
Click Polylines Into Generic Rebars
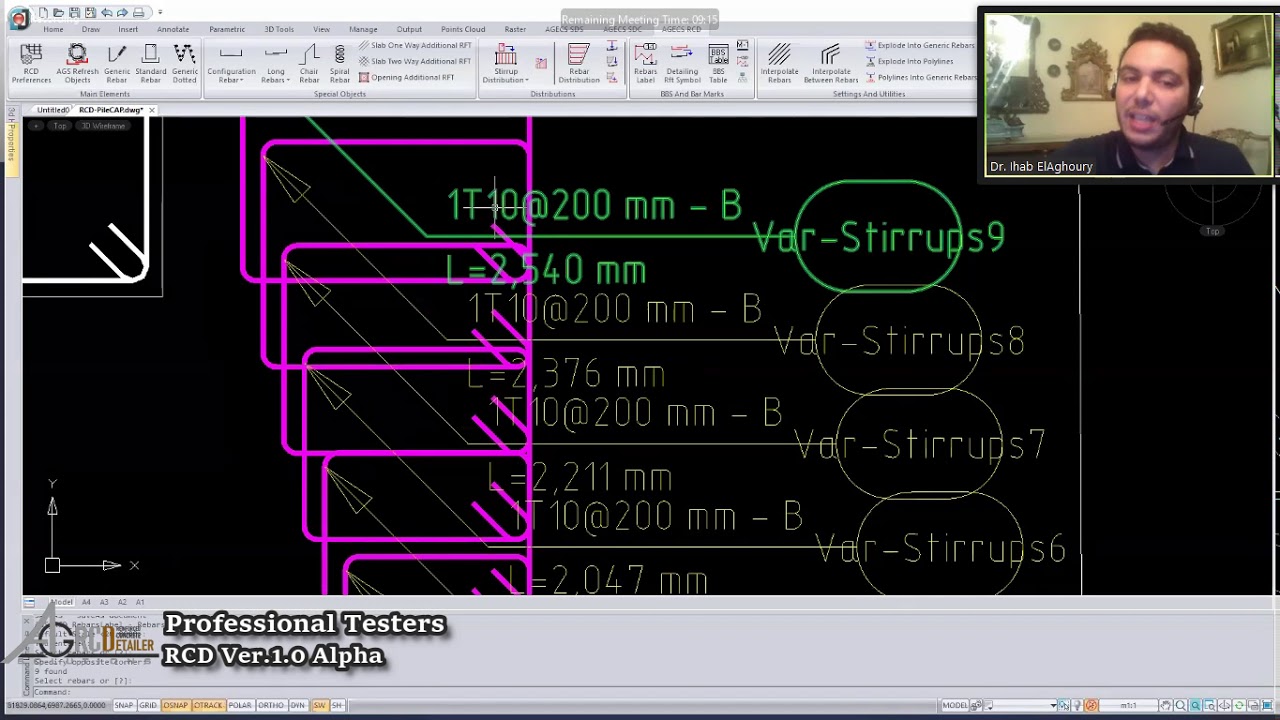pyautogui.click(x=921, y=77)
